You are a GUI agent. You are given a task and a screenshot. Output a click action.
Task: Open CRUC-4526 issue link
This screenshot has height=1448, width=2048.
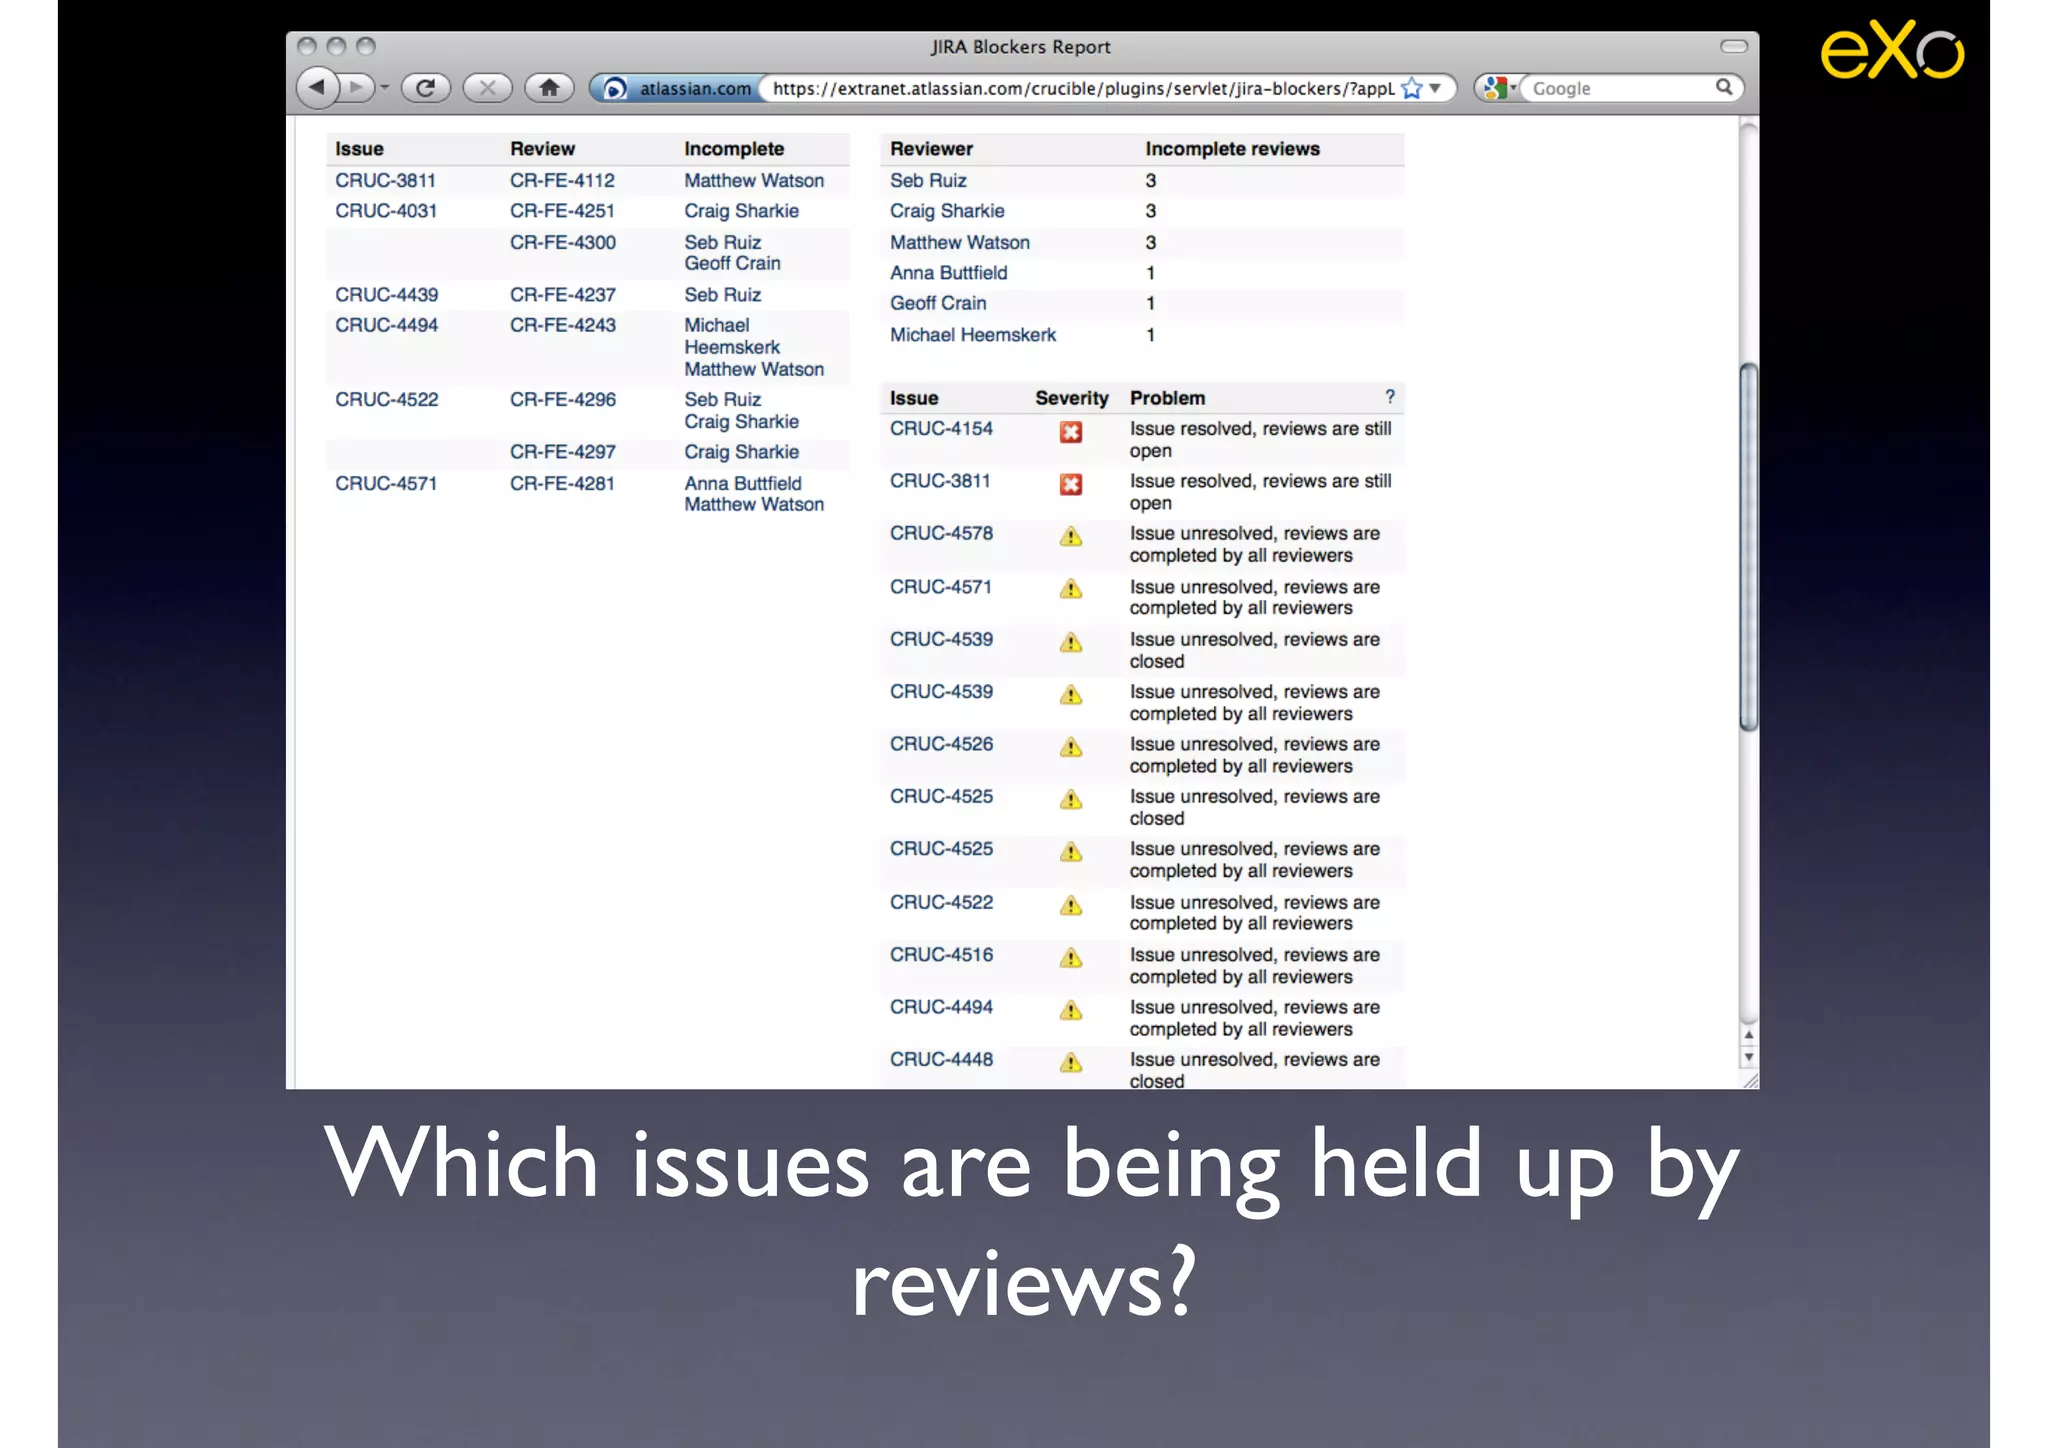[941, 744]
